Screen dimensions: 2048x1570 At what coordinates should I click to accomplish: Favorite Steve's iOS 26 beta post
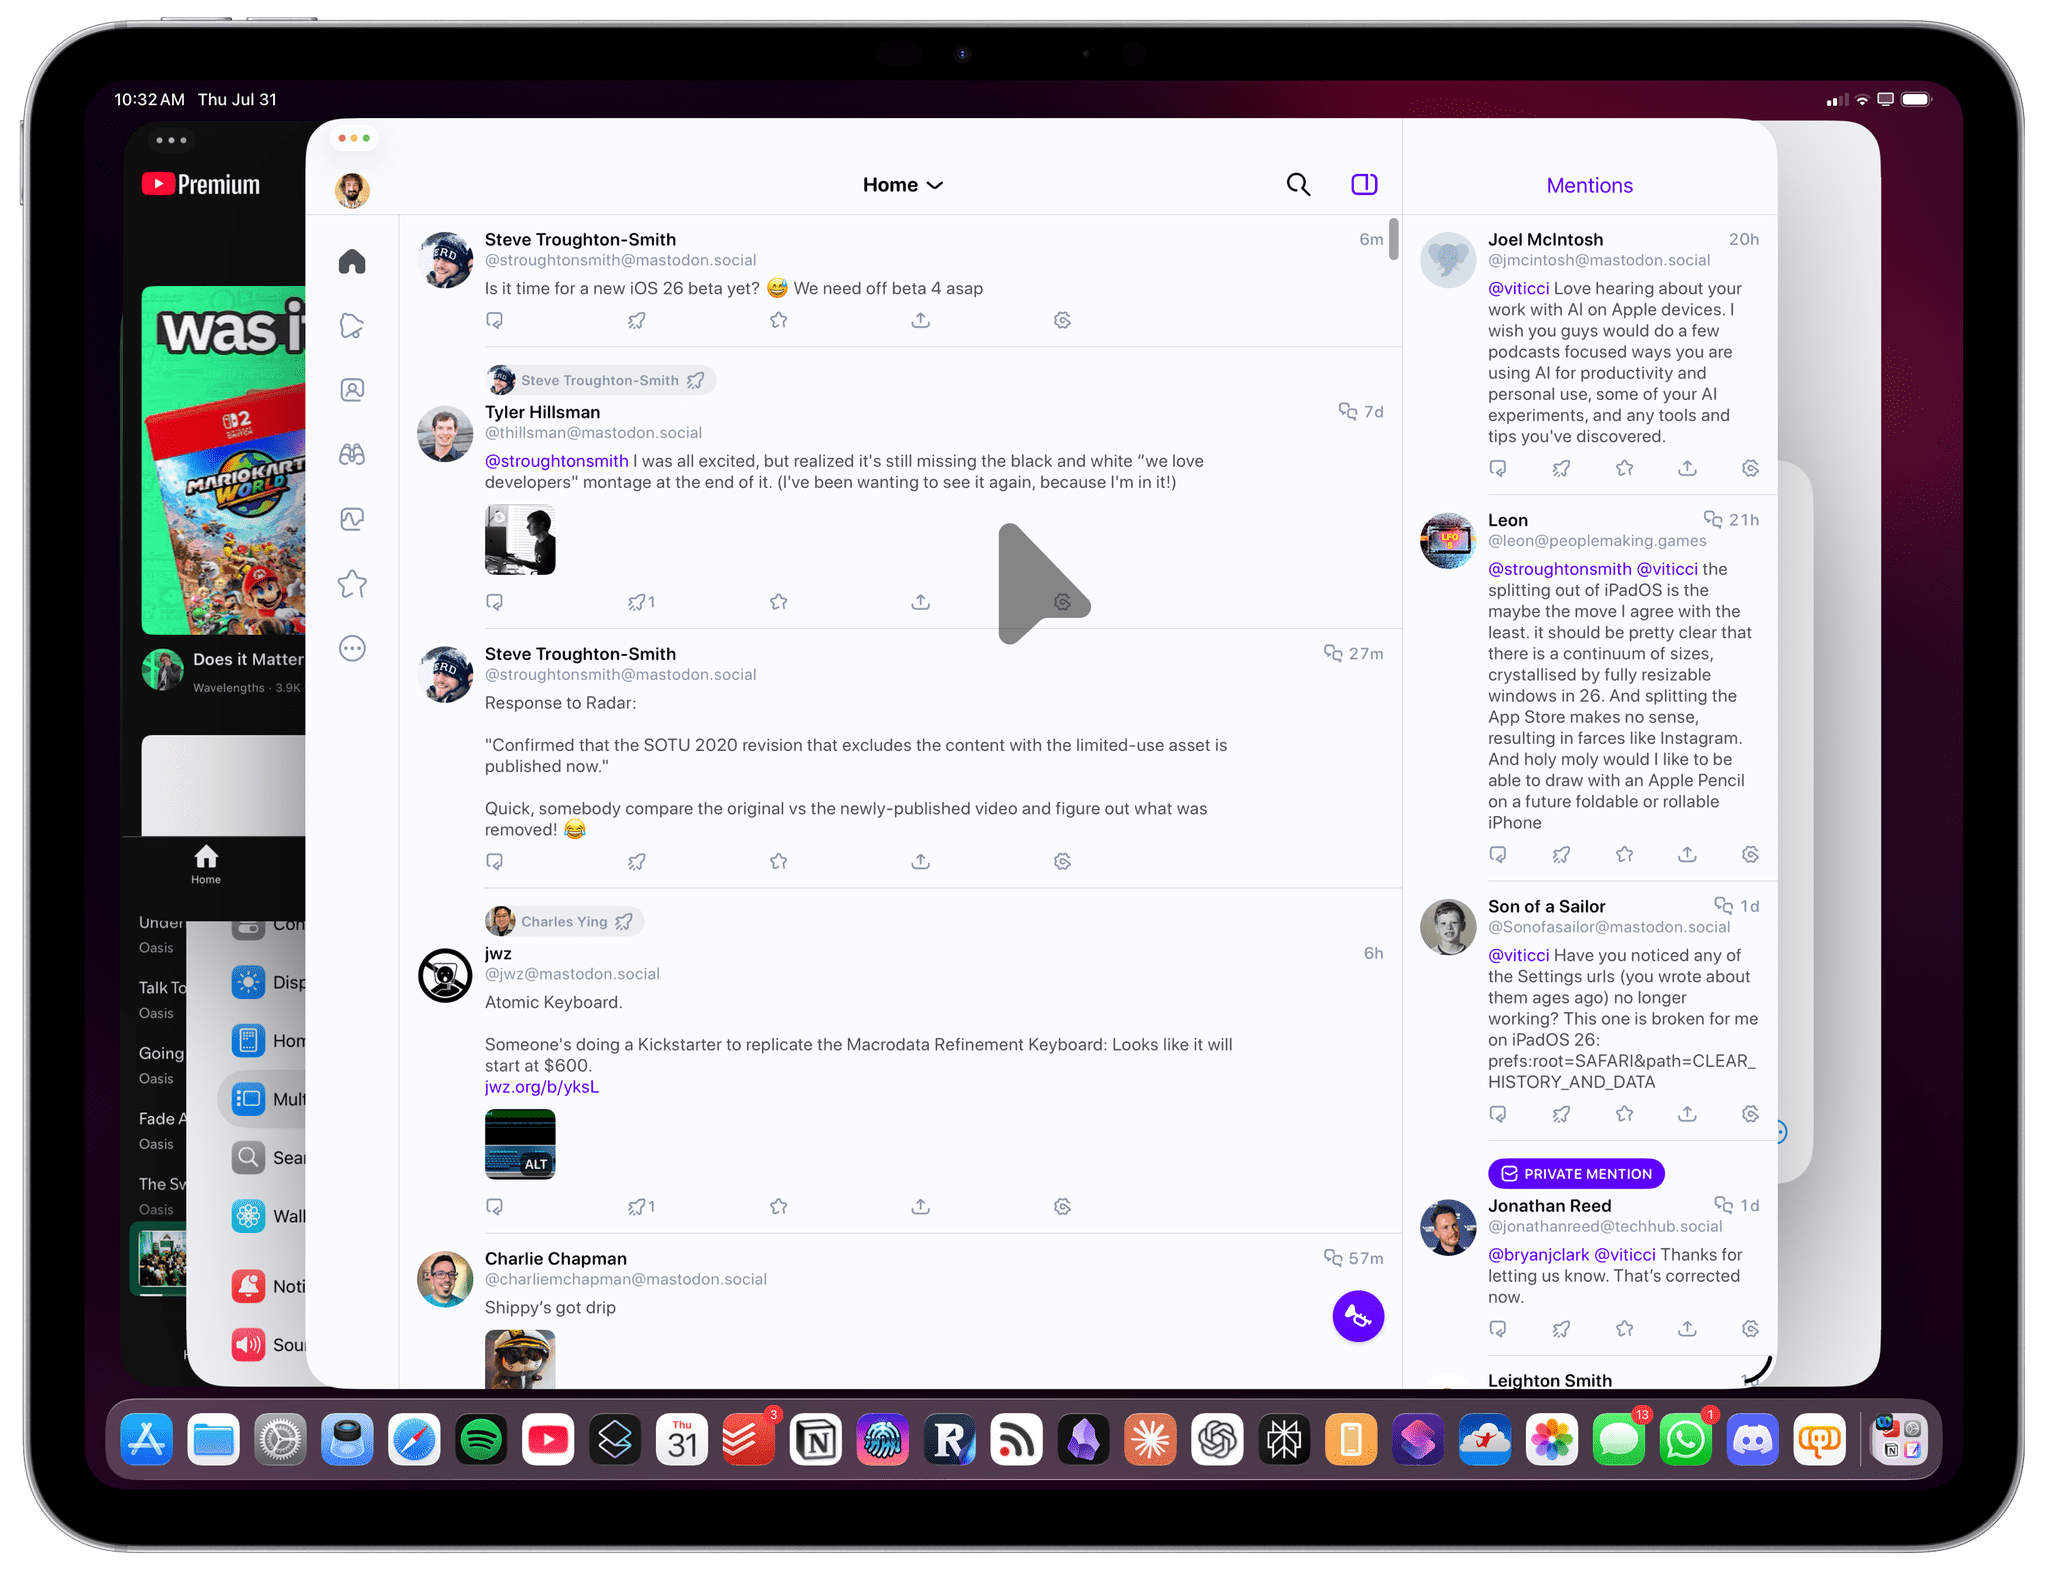[778, 320]
